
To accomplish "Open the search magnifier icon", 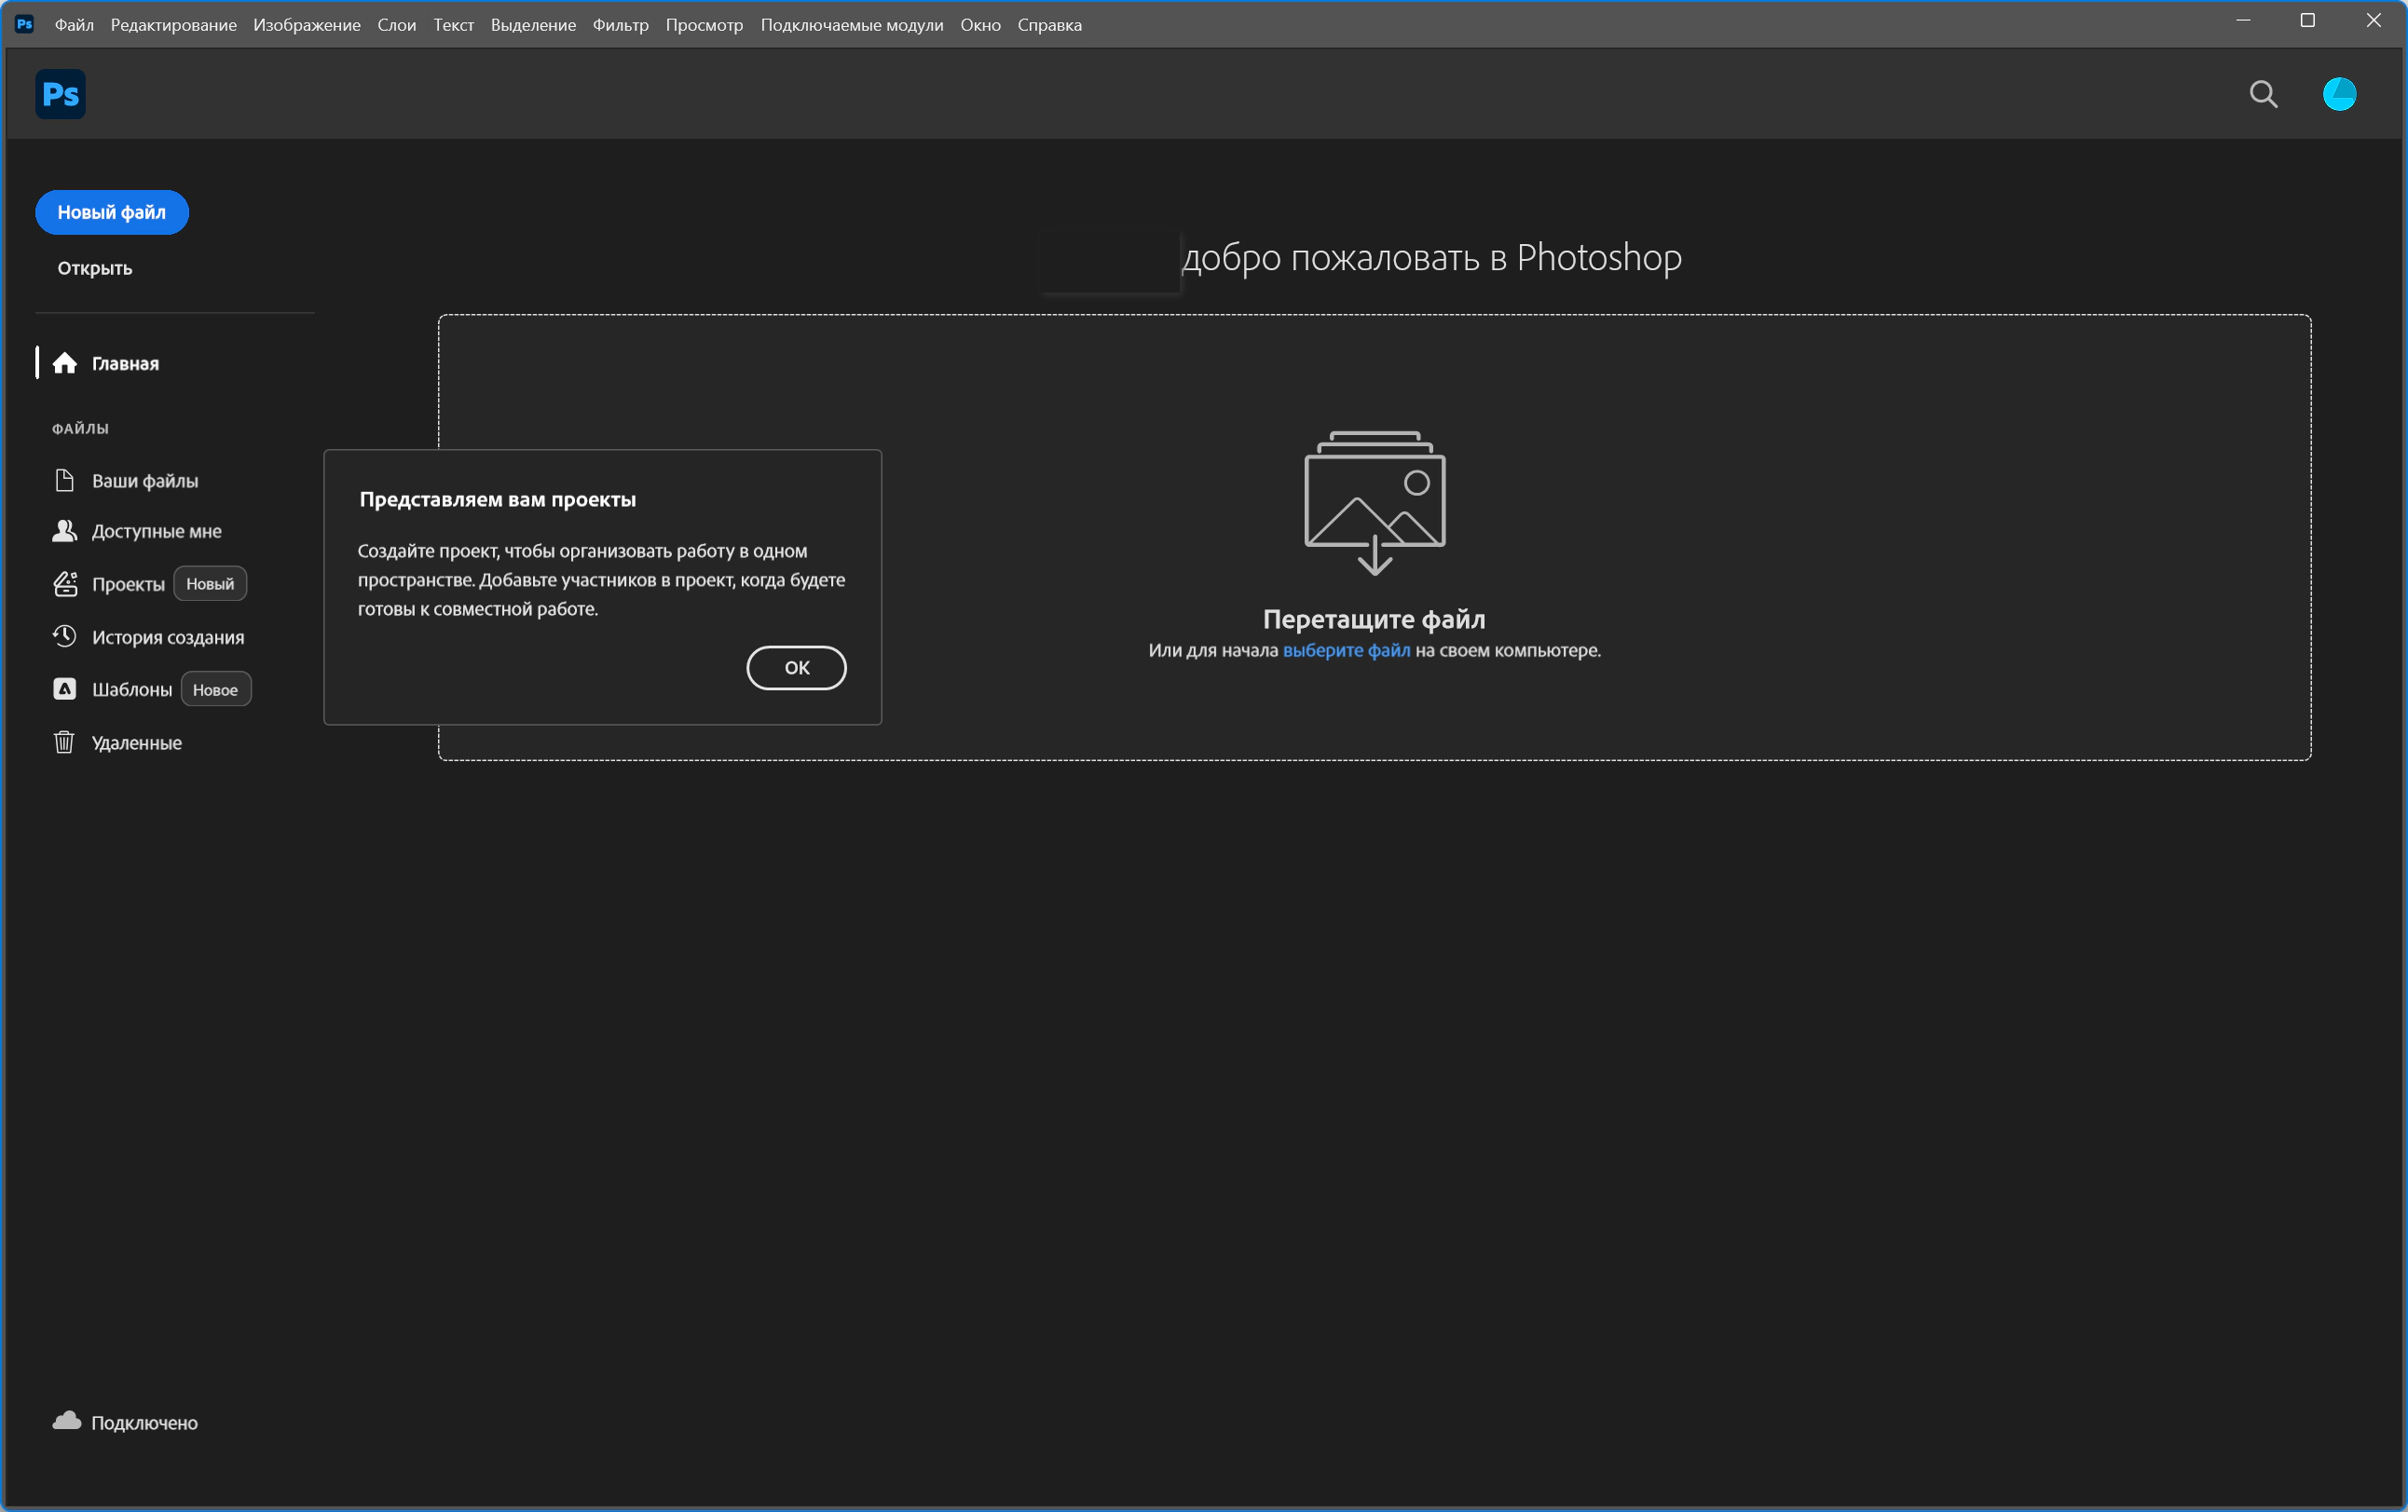I will point(2263,94).
